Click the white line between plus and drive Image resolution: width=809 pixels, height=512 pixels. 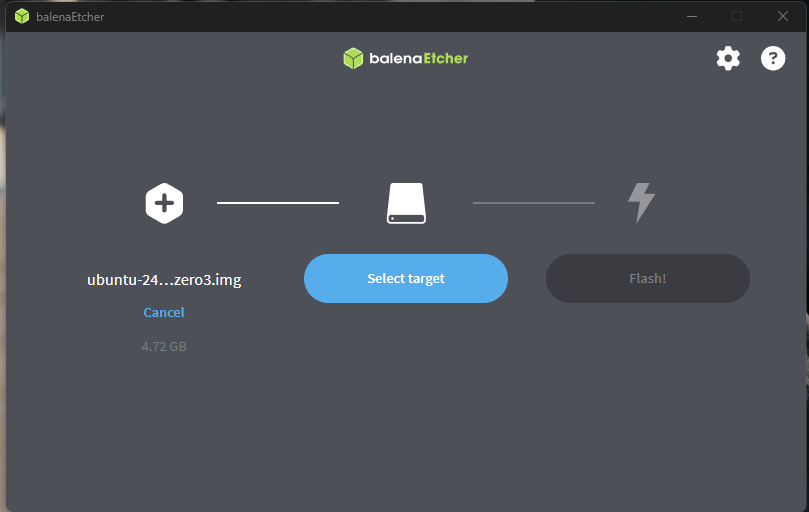click(278, 203)
